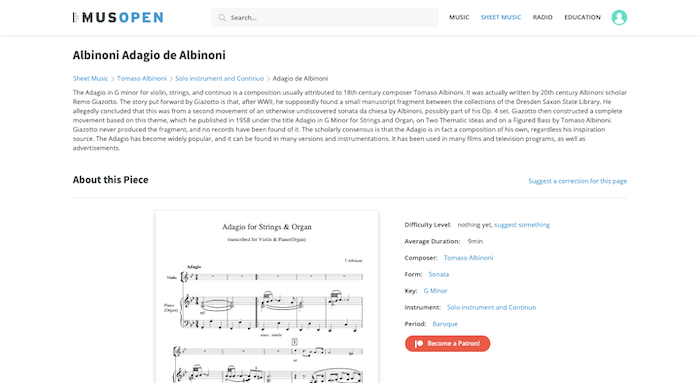Go to the Radio section
This screenshot has width=700, height=383.
pos(542,17)
